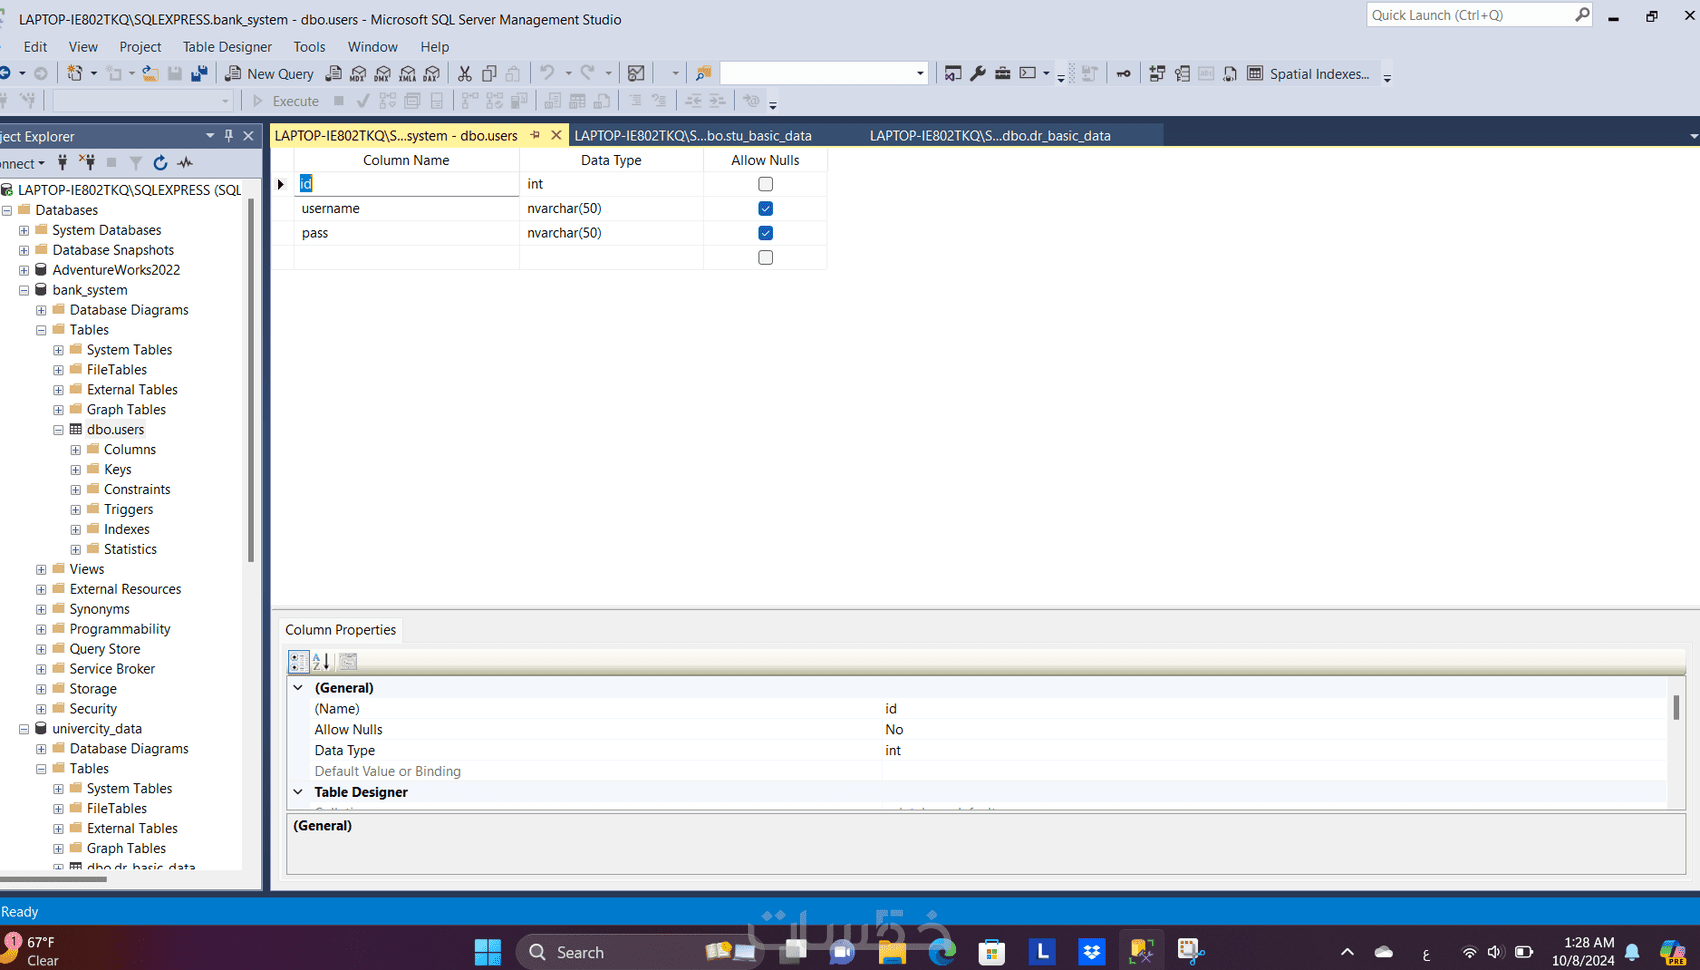The width and height of the screenshot is (1700, 970).
Task: Click the username column name cell
Action: (x=406, y=208)
